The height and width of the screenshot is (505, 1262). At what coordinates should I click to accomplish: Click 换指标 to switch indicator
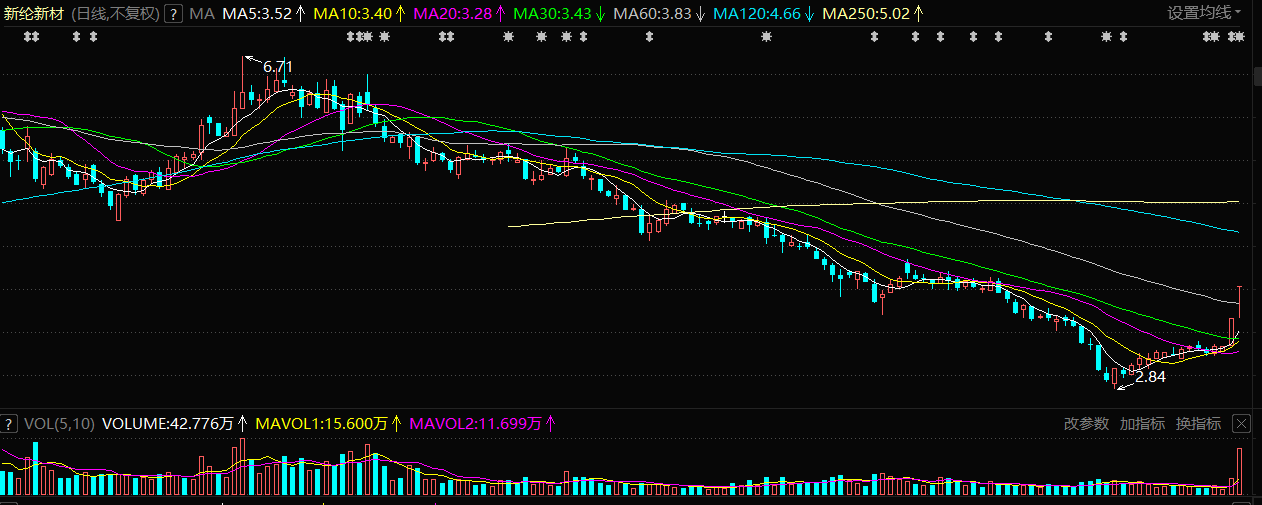tap(1199, 424)
